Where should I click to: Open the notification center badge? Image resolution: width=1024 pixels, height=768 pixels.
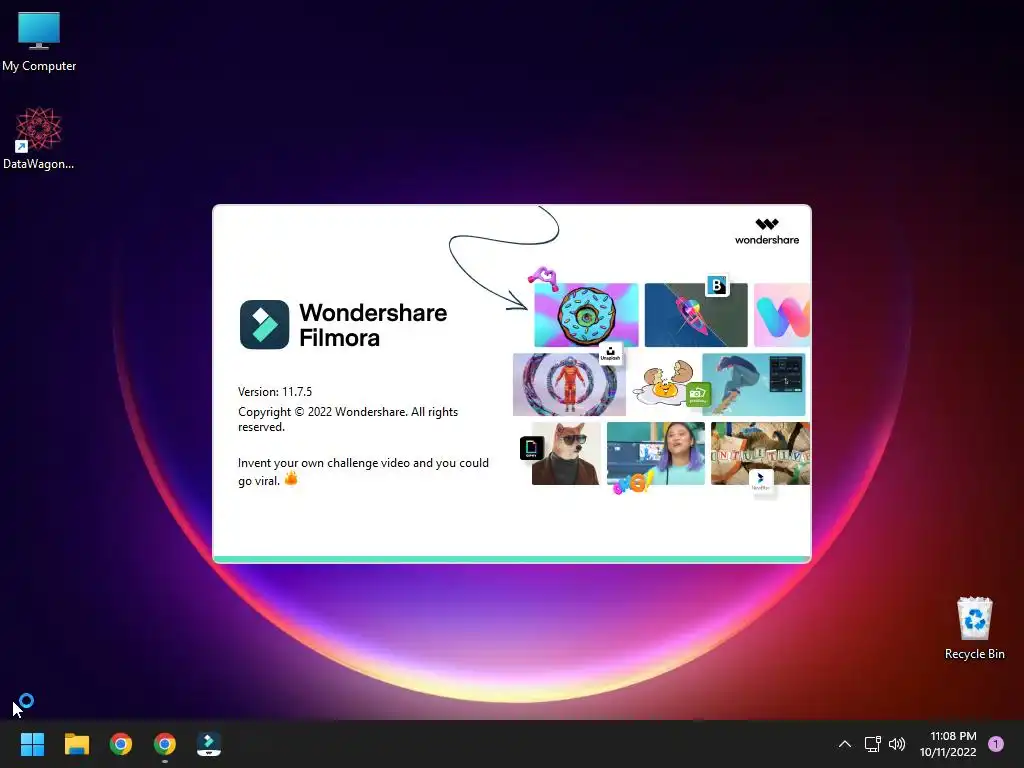pyautogui.click(x=996, y=744)
